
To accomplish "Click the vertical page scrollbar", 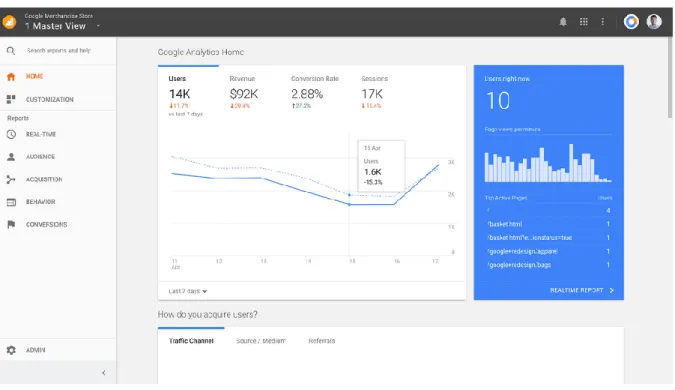I will (x=670, y=77).
